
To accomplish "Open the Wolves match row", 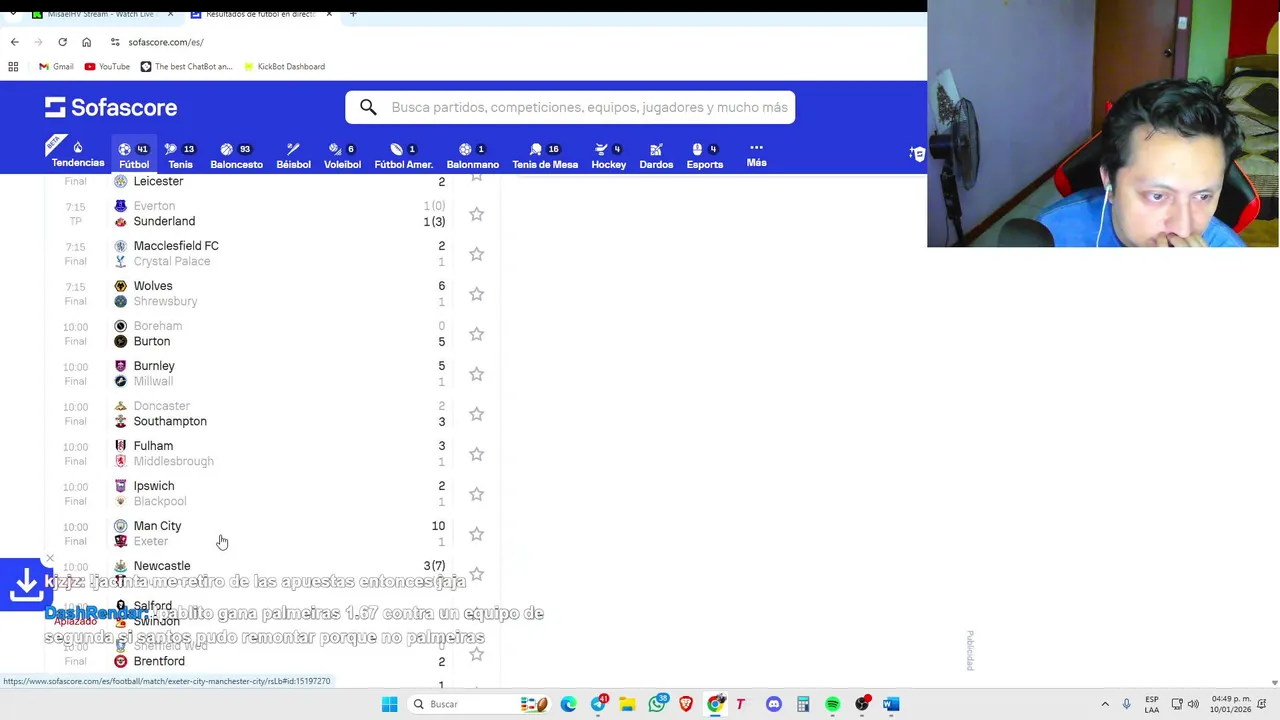I will click(272, 294).
